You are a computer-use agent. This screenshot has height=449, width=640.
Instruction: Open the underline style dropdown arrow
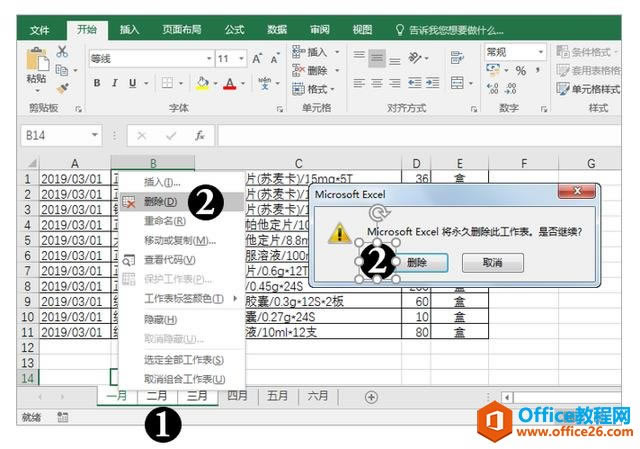(x=146, y=84)
